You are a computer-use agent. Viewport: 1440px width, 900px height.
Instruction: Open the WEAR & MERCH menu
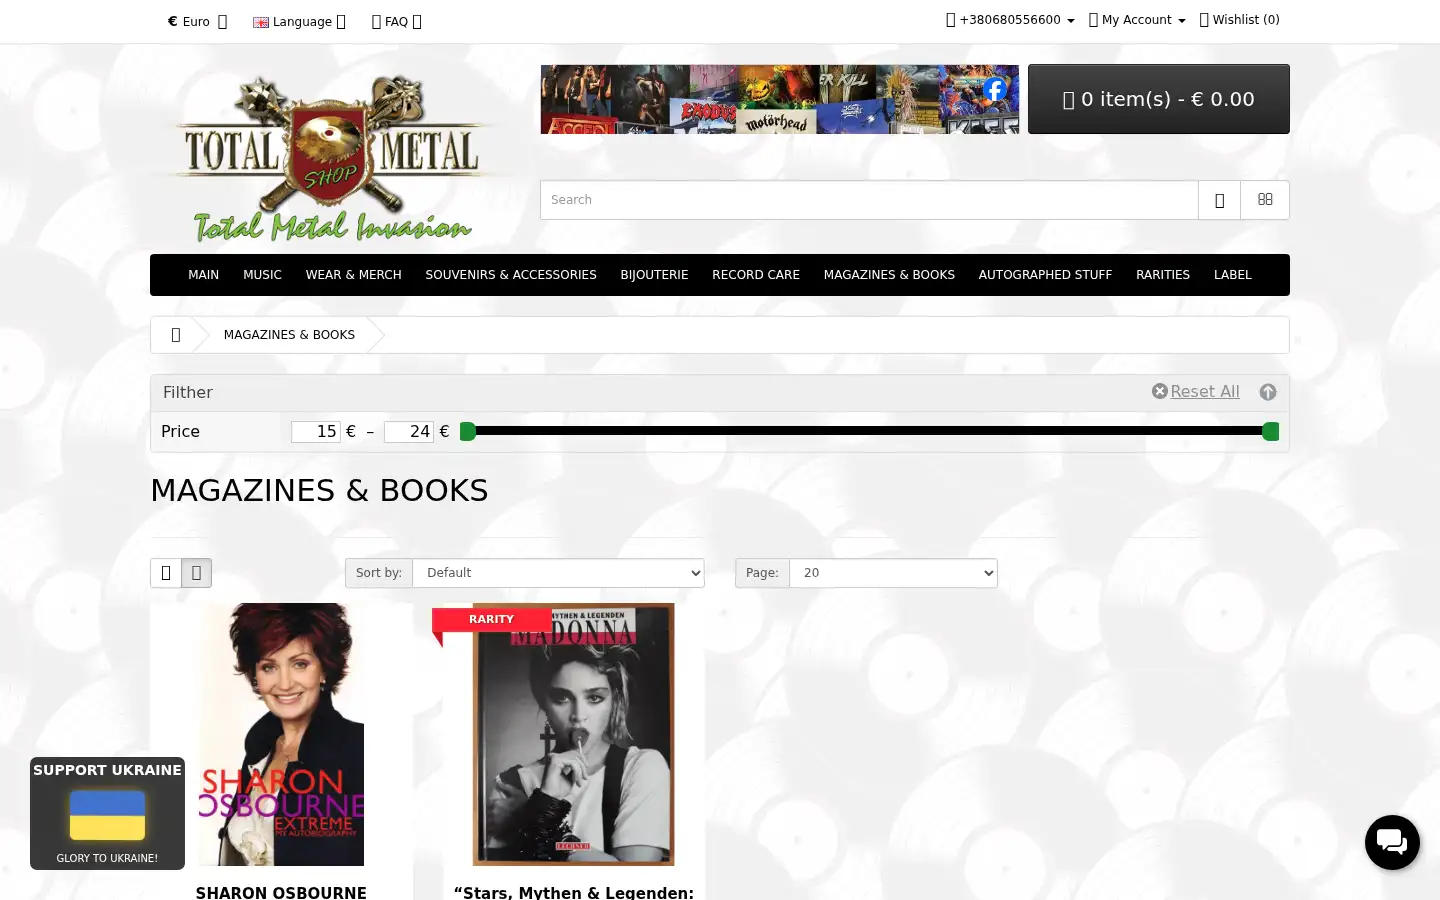[354, 275]
